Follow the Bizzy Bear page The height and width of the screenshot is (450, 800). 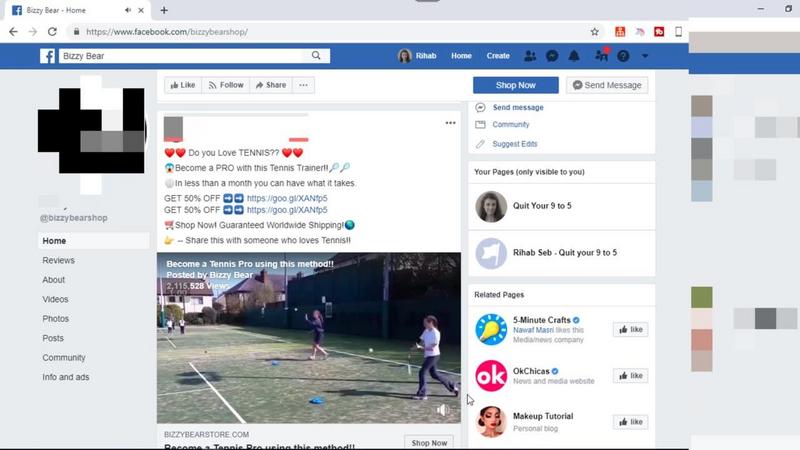pyautogui.click(x=226, y=85)
